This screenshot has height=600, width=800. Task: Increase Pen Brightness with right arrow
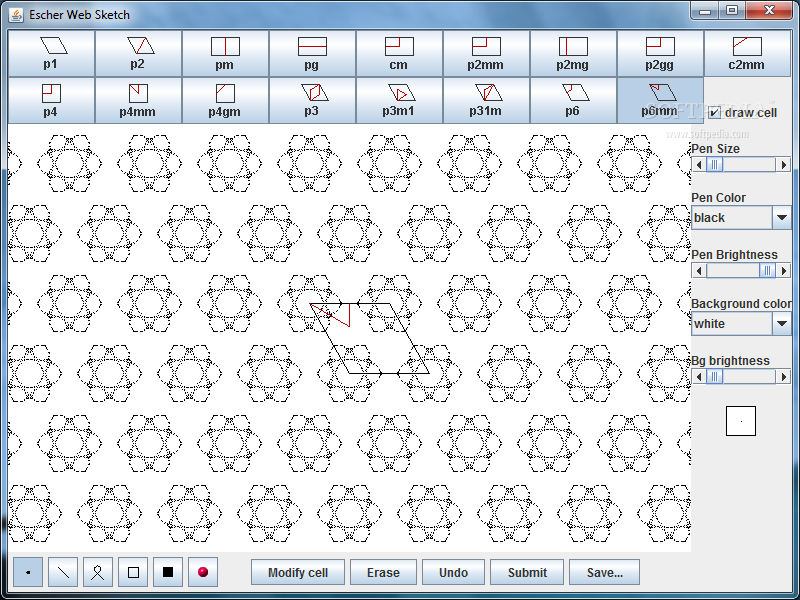coord(784,271)
